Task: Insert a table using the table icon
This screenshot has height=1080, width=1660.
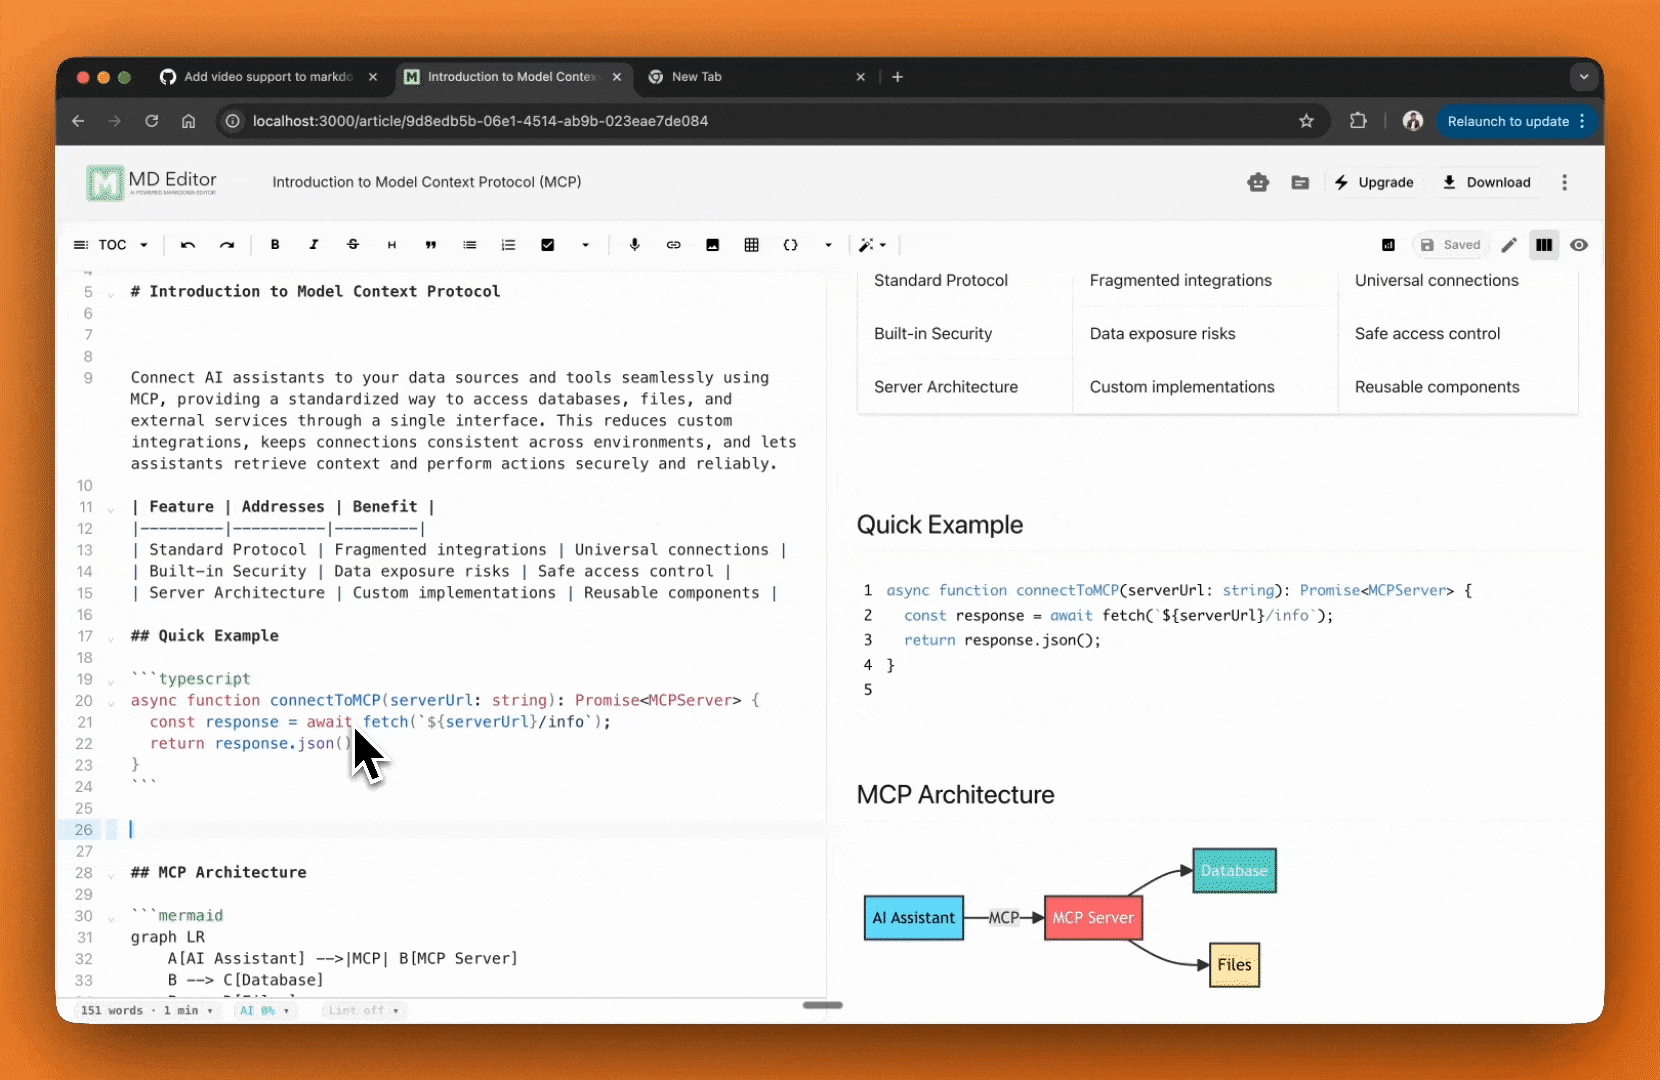Action: pos(753,245)
